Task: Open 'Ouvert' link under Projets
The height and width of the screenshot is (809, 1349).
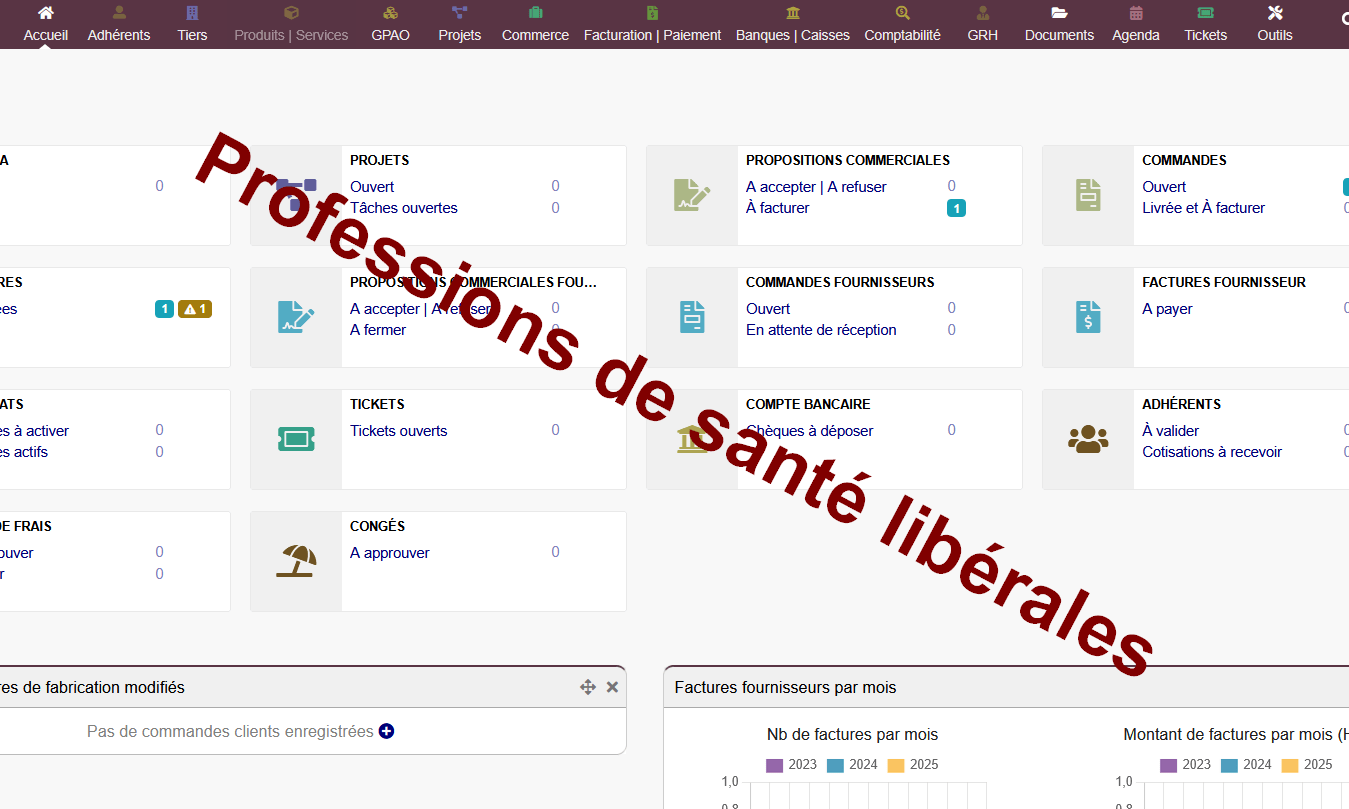Action: (372, 187)
